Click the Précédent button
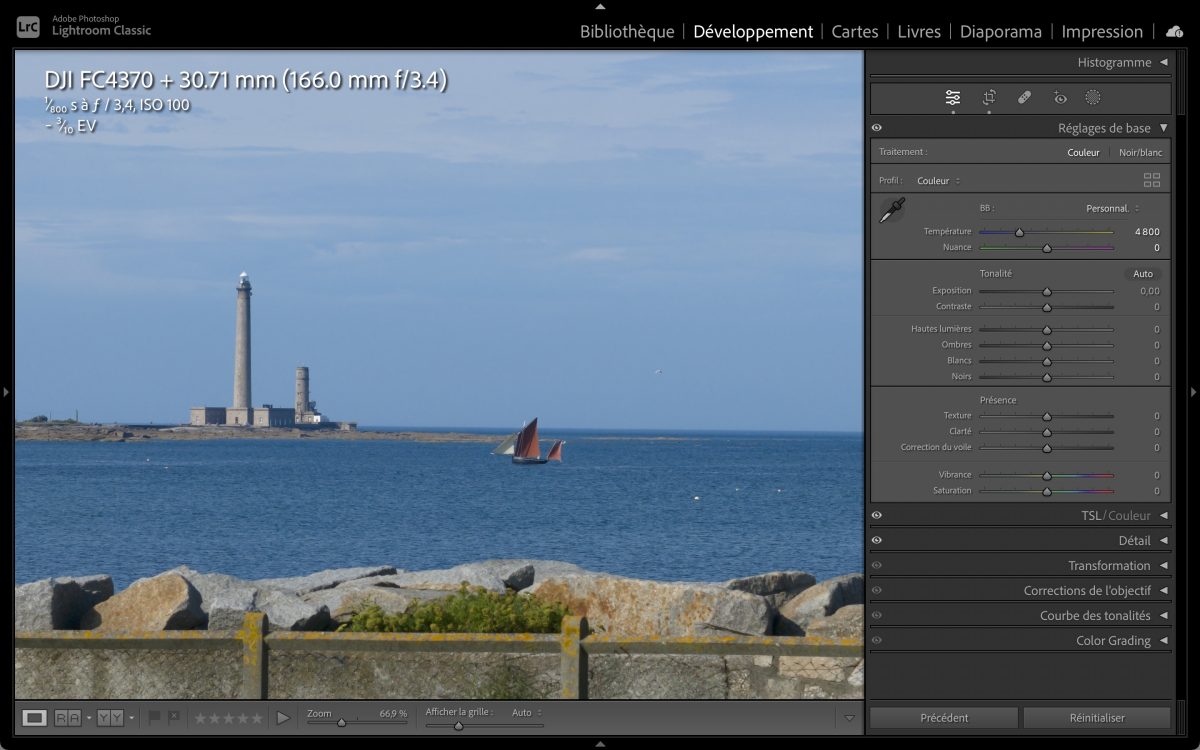The image size is (1200, 750). click(x=944, y=717)
